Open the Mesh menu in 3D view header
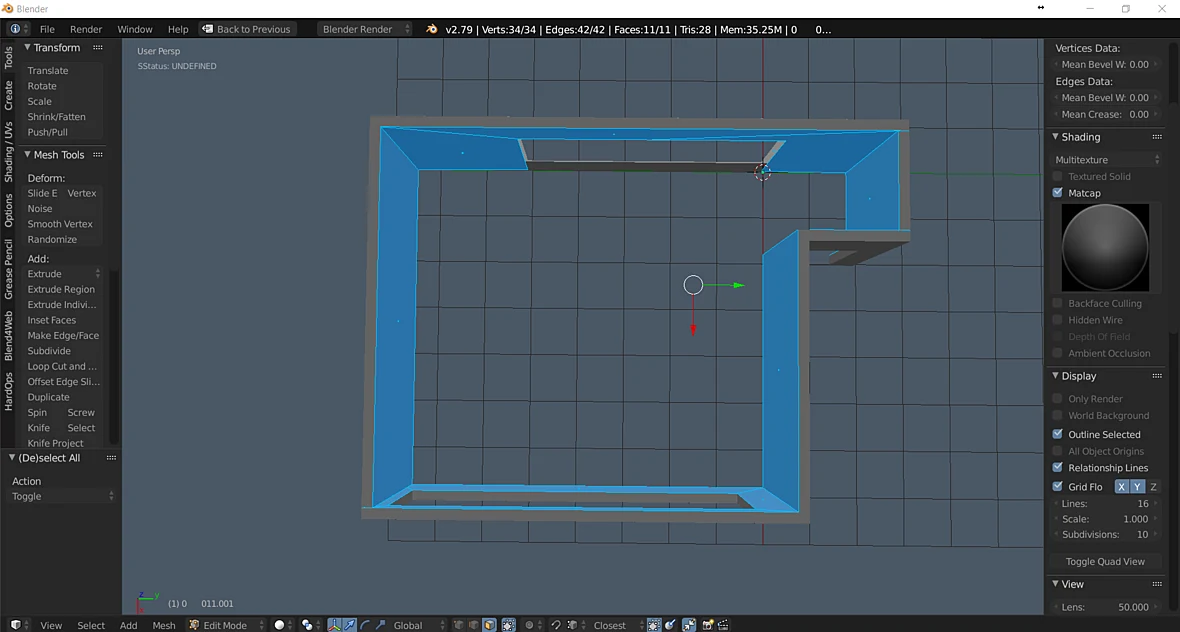The width and height of the screenshot is (1180, 632). coord(163,624)
